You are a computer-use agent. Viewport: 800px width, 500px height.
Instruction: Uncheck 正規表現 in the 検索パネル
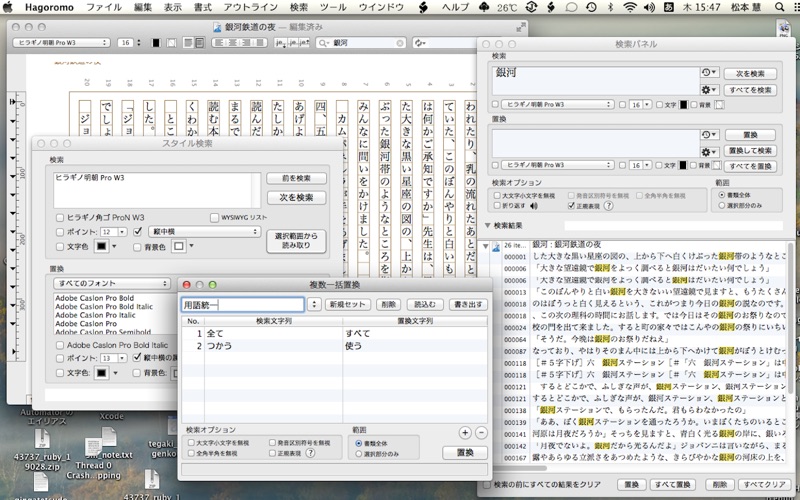(571, 206)
